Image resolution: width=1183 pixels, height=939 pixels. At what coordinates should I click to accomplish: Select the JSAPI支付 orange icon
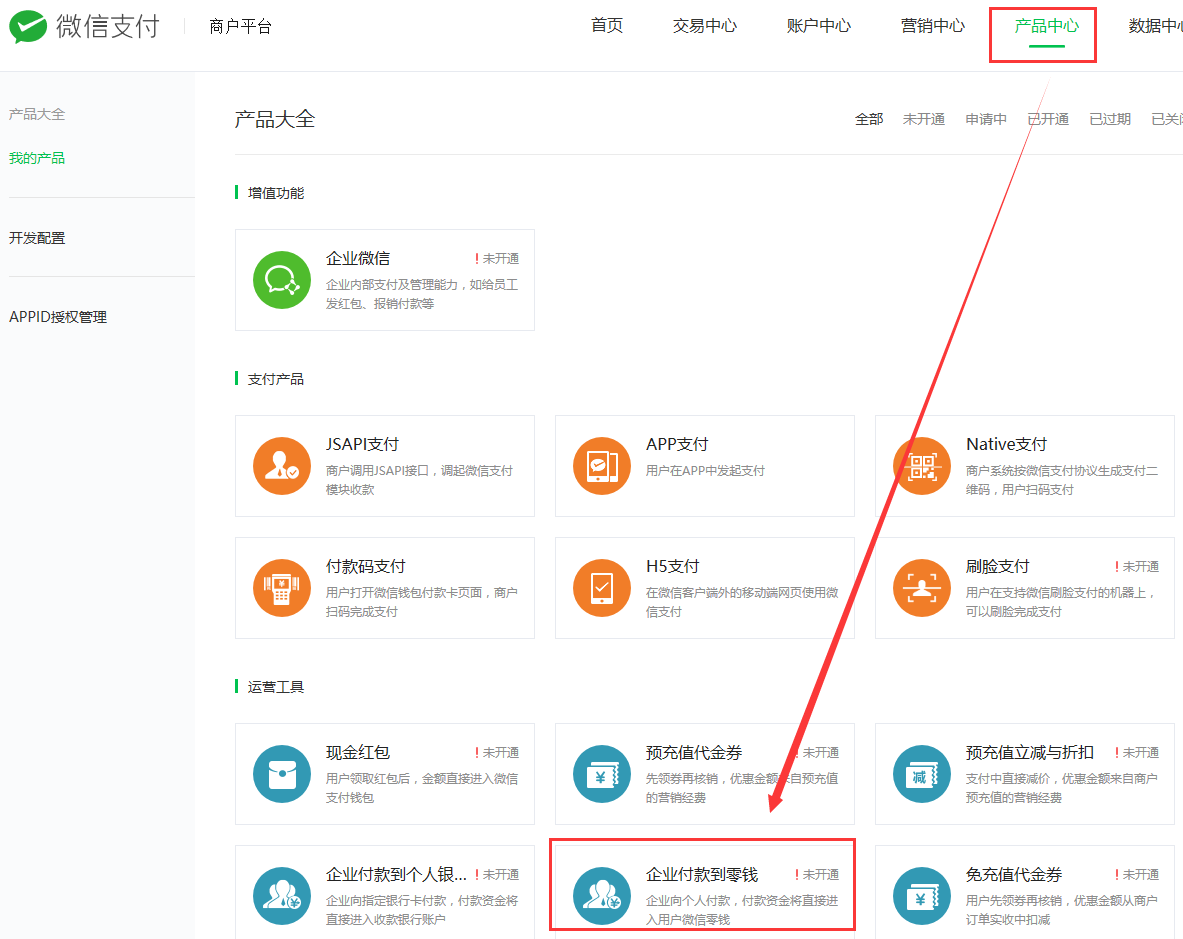tap(281, 466)
